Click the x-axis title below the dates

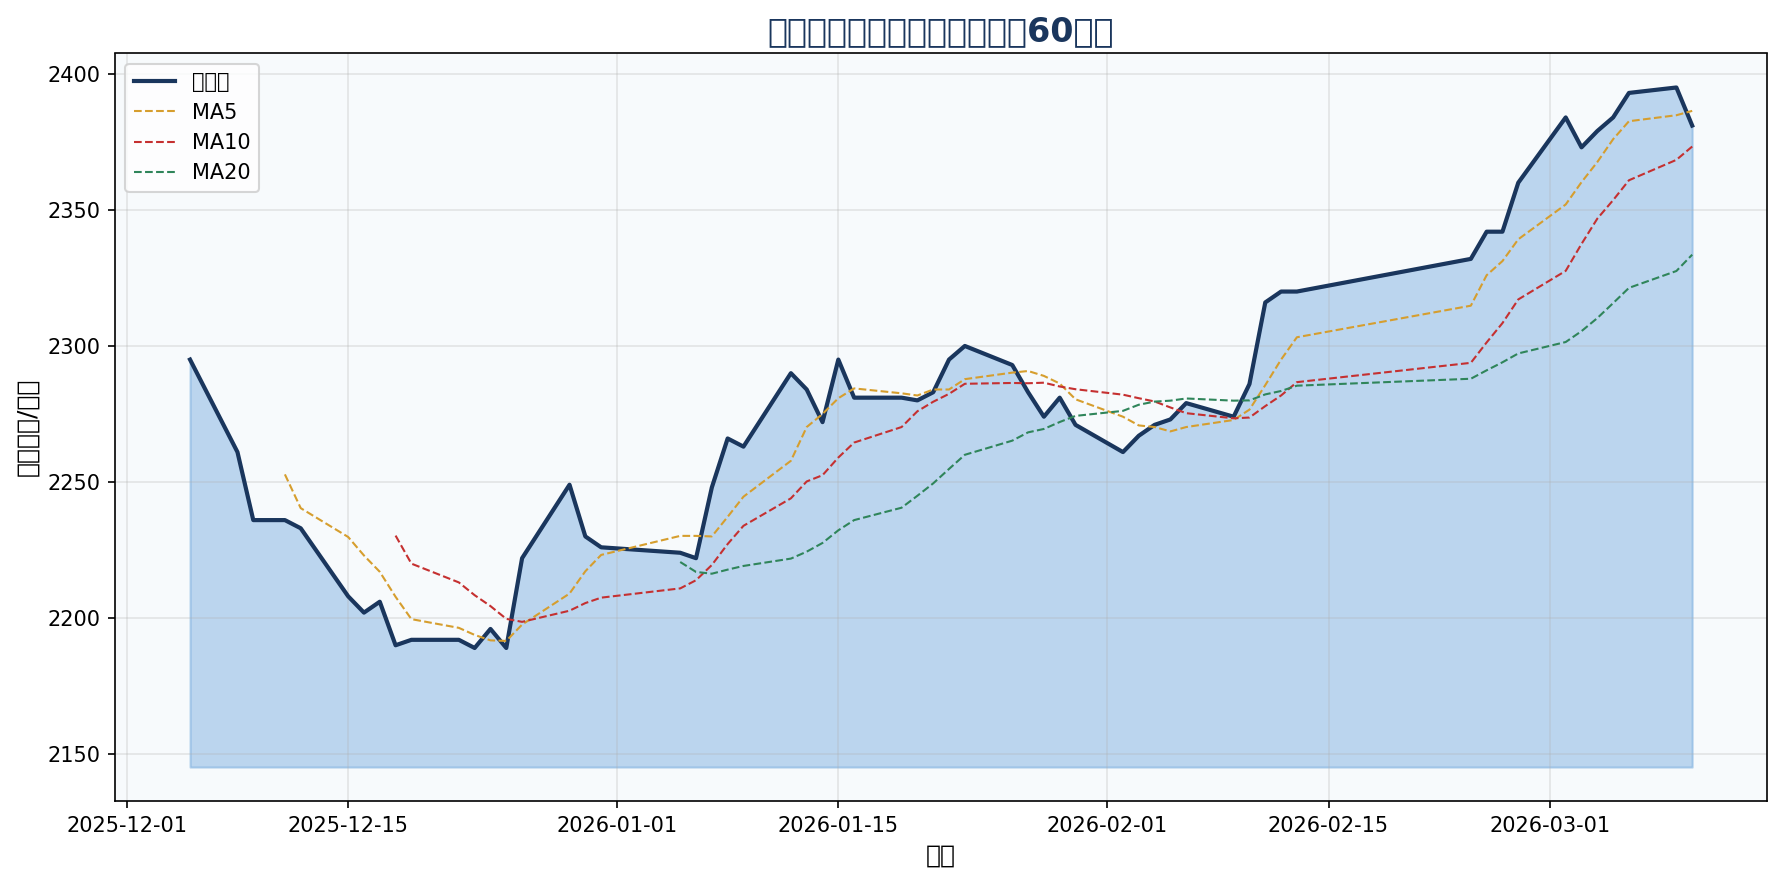[x=939, y=856]
